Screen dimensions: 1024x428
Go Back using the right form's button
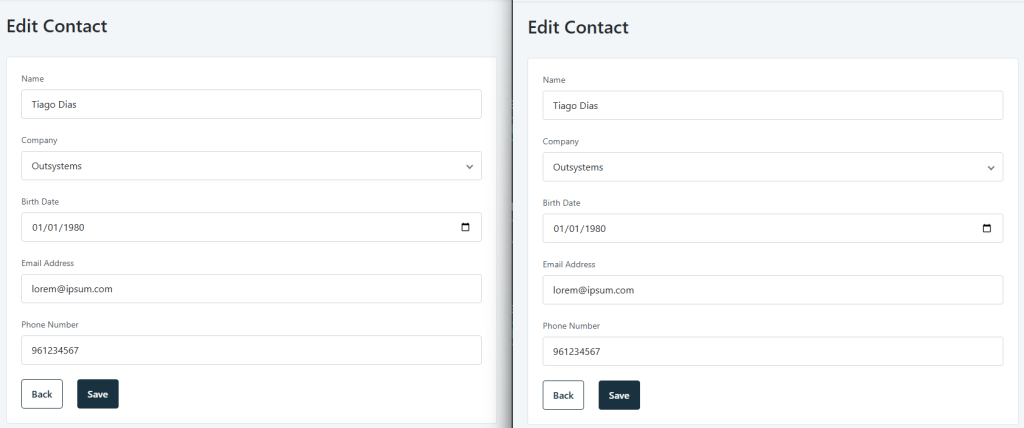point(563,395)
